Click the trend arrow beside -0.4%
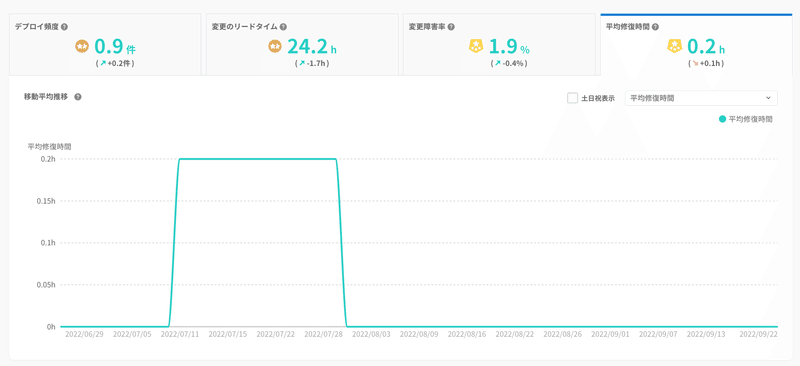This screenshot has width=800, height=366. pyautogui.click(x=497, y=64)
